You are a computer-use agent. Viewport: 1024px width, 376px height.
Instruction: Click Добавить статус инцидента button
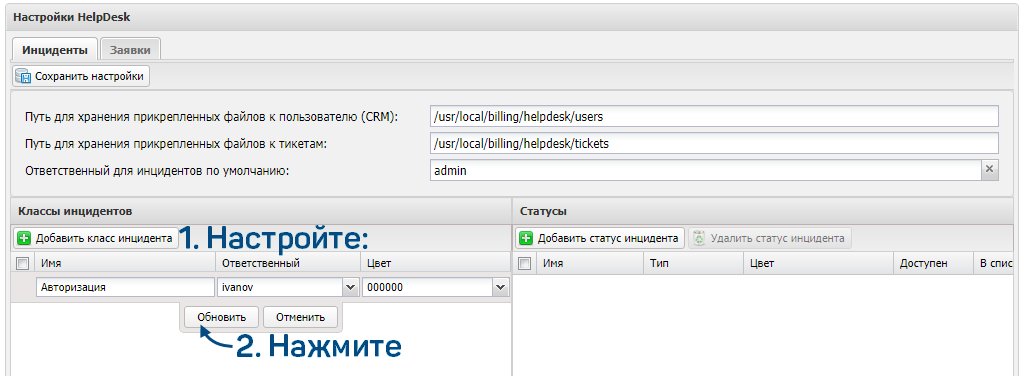coord(600,238)
